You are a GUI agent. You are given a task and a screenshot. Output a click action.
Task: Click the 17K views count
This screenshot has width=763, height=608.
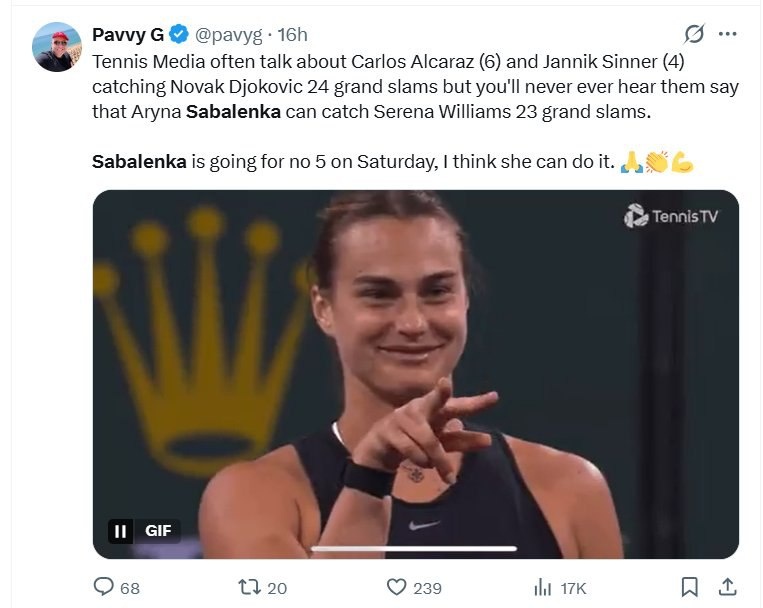(x=573, y=588)
